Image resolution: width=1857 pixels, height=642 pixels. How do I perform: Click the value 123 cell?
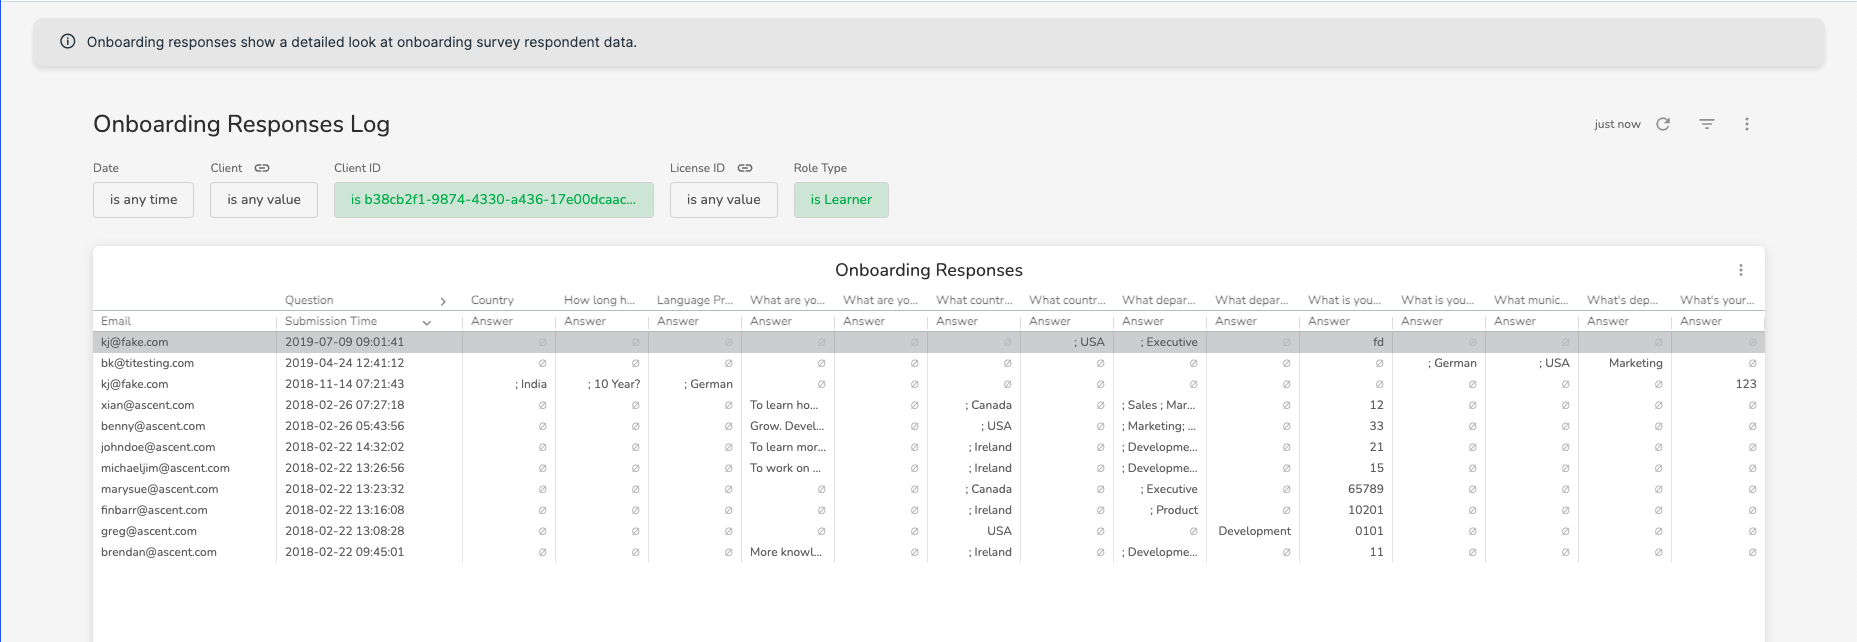pos(1746,384)
